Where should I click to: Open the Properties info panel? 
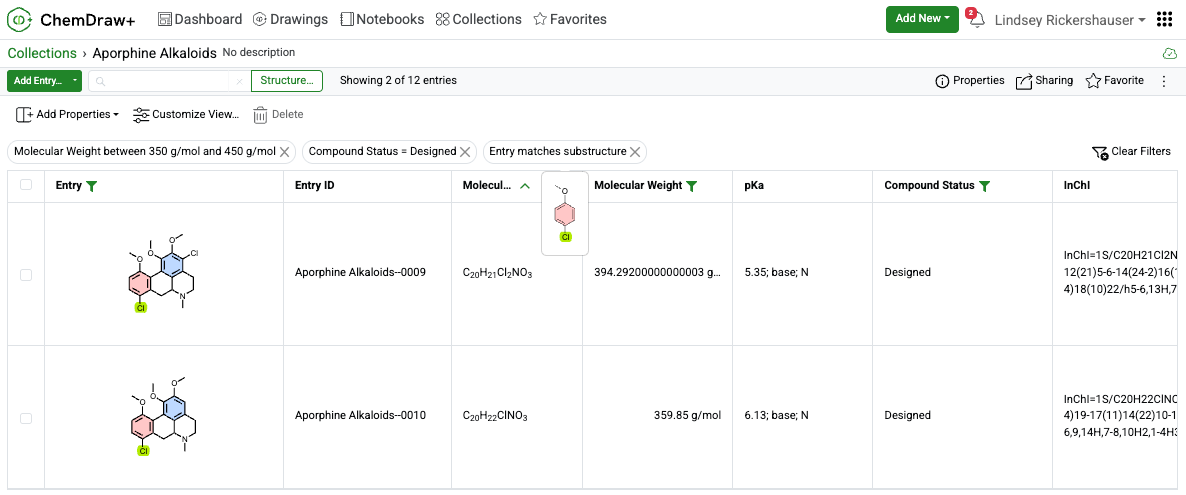pyautogui.click(x=970, y=80)
